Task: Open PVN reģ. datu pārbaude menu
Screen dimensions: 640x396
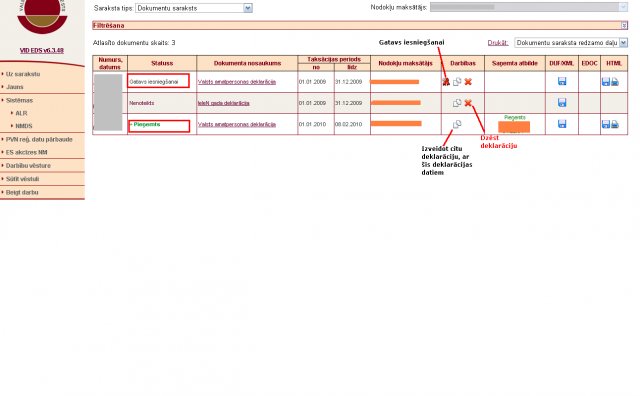Action: (x=39, y=140)
